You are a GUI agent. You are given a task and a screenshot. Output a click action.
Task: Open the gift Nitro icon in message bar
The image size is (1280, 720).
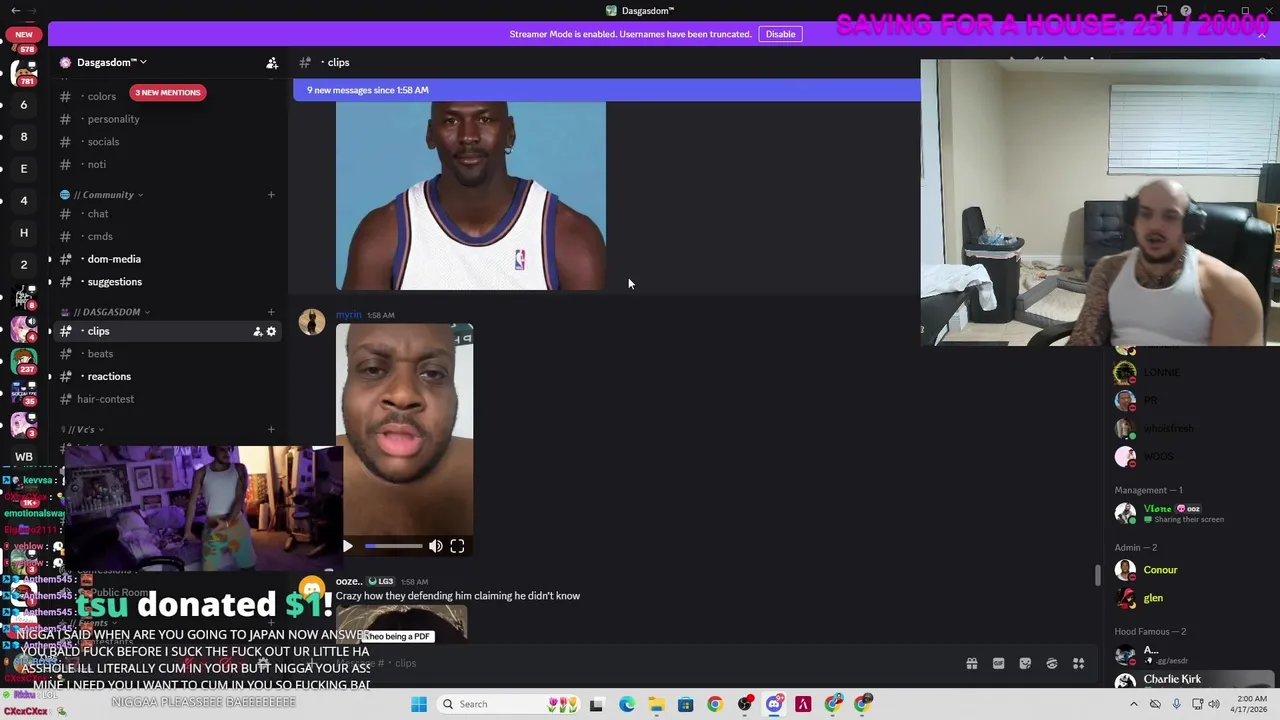(x=971, y=664)
